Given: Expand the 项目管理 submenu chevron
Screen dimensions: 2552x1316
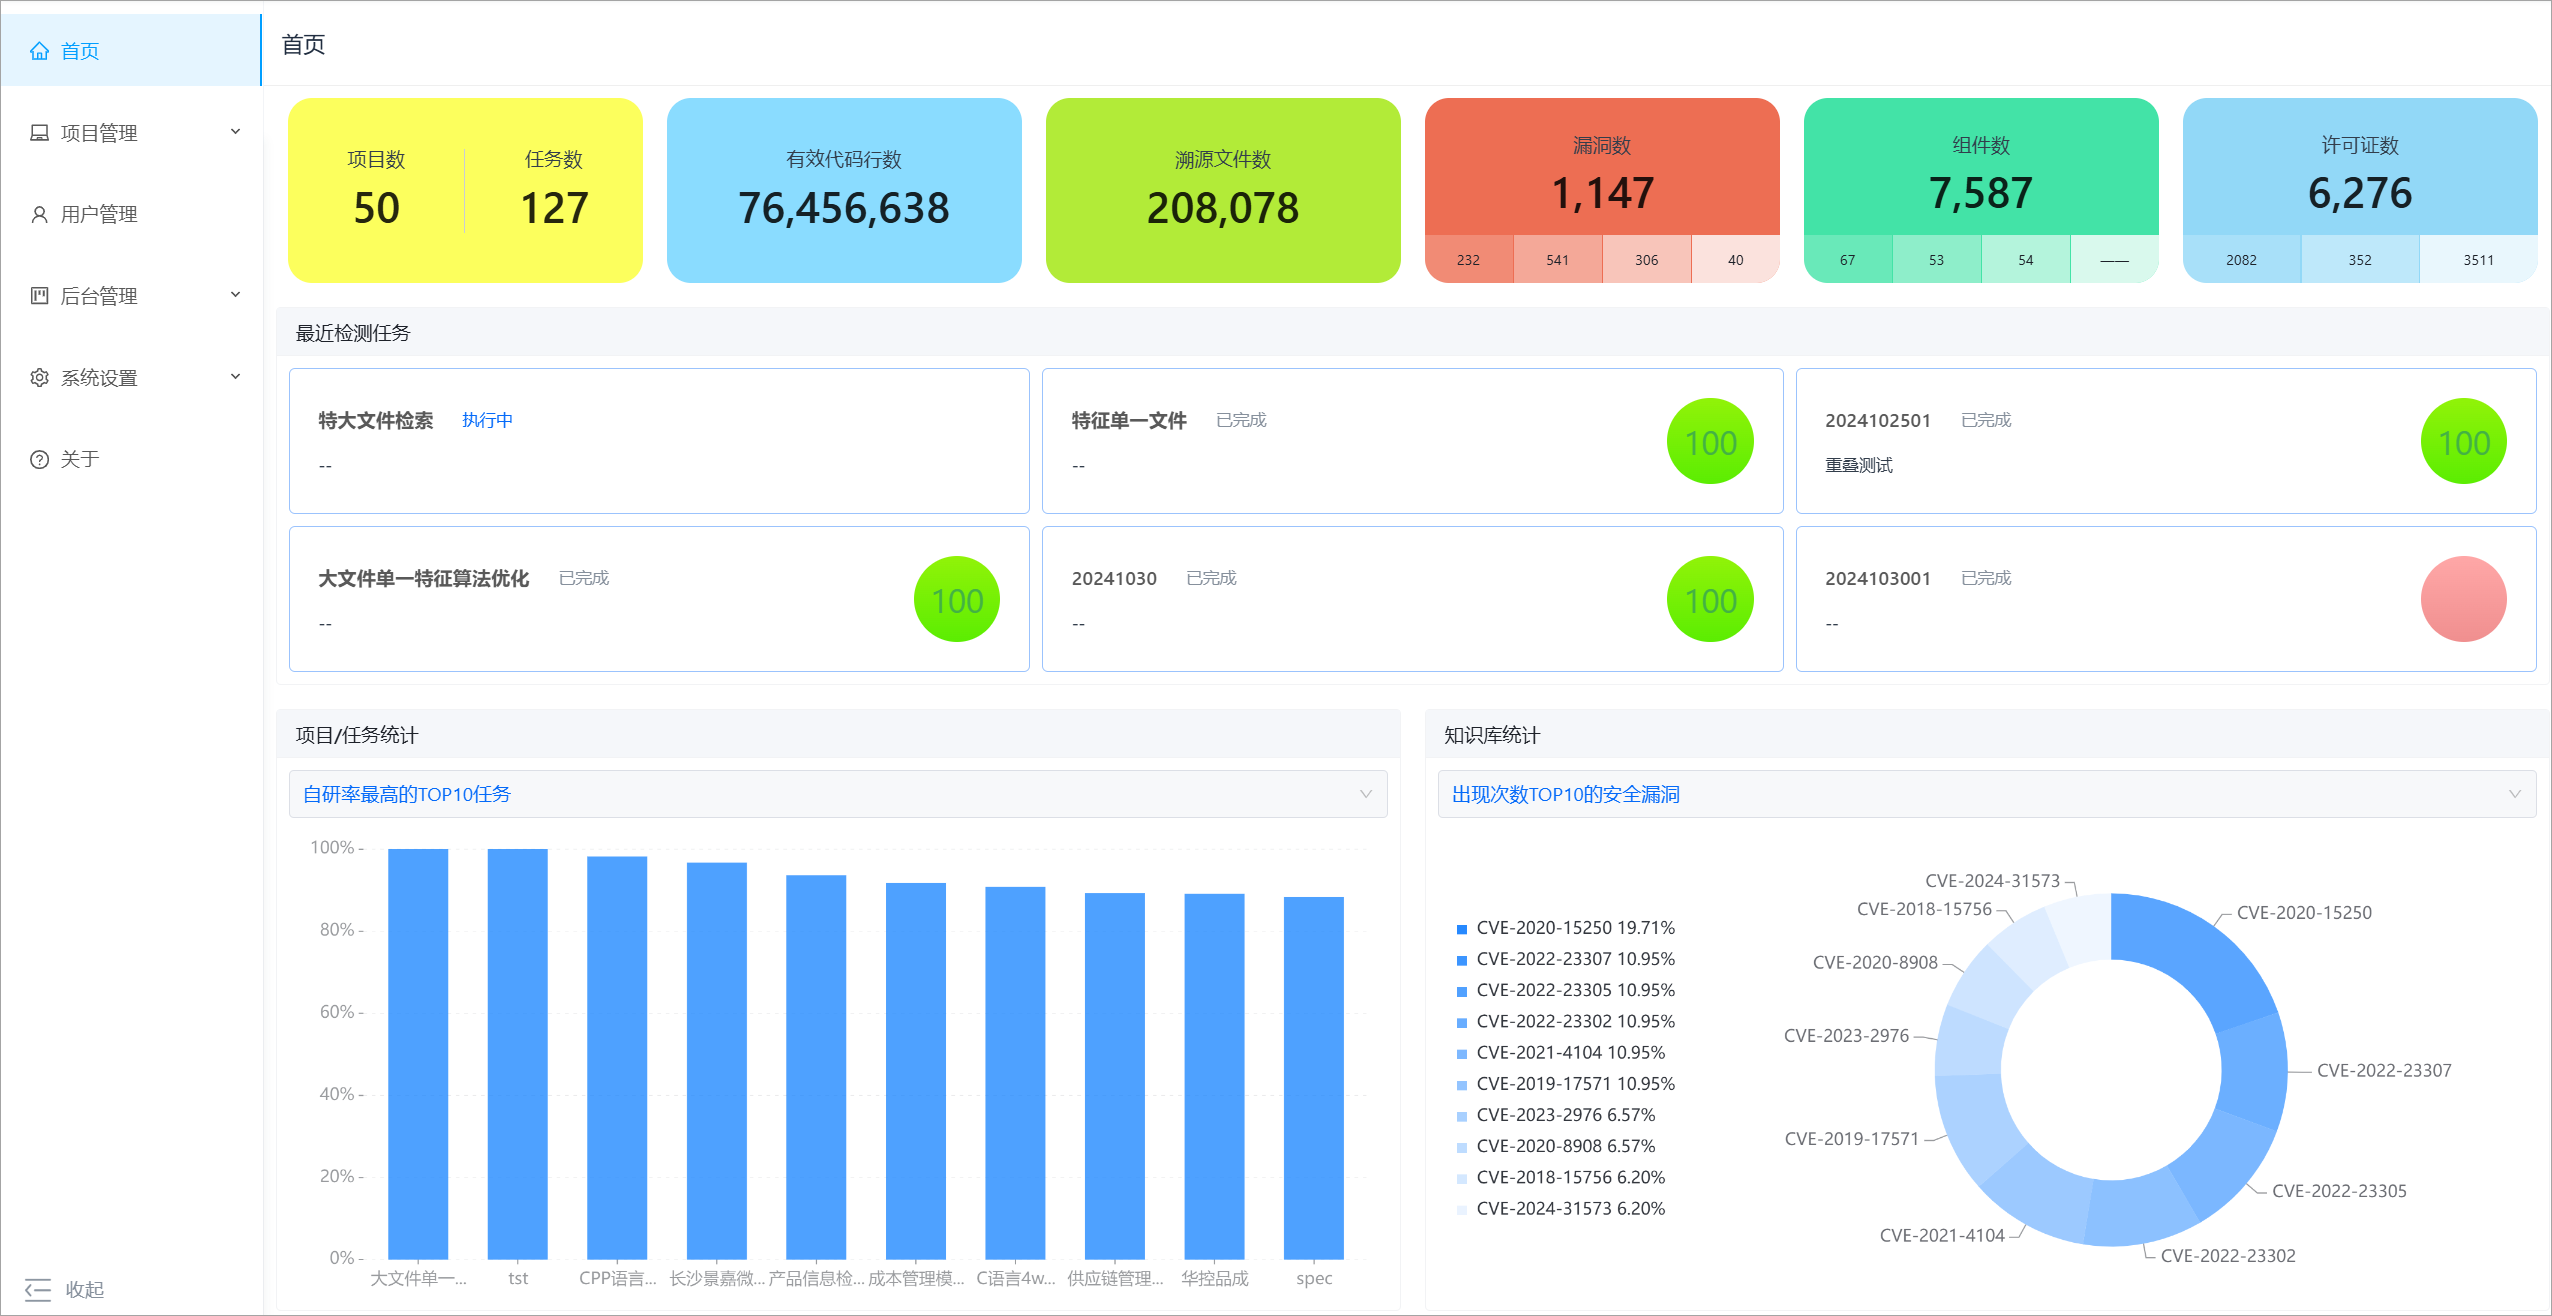Looking at the screenshot, I should [236, 132].
